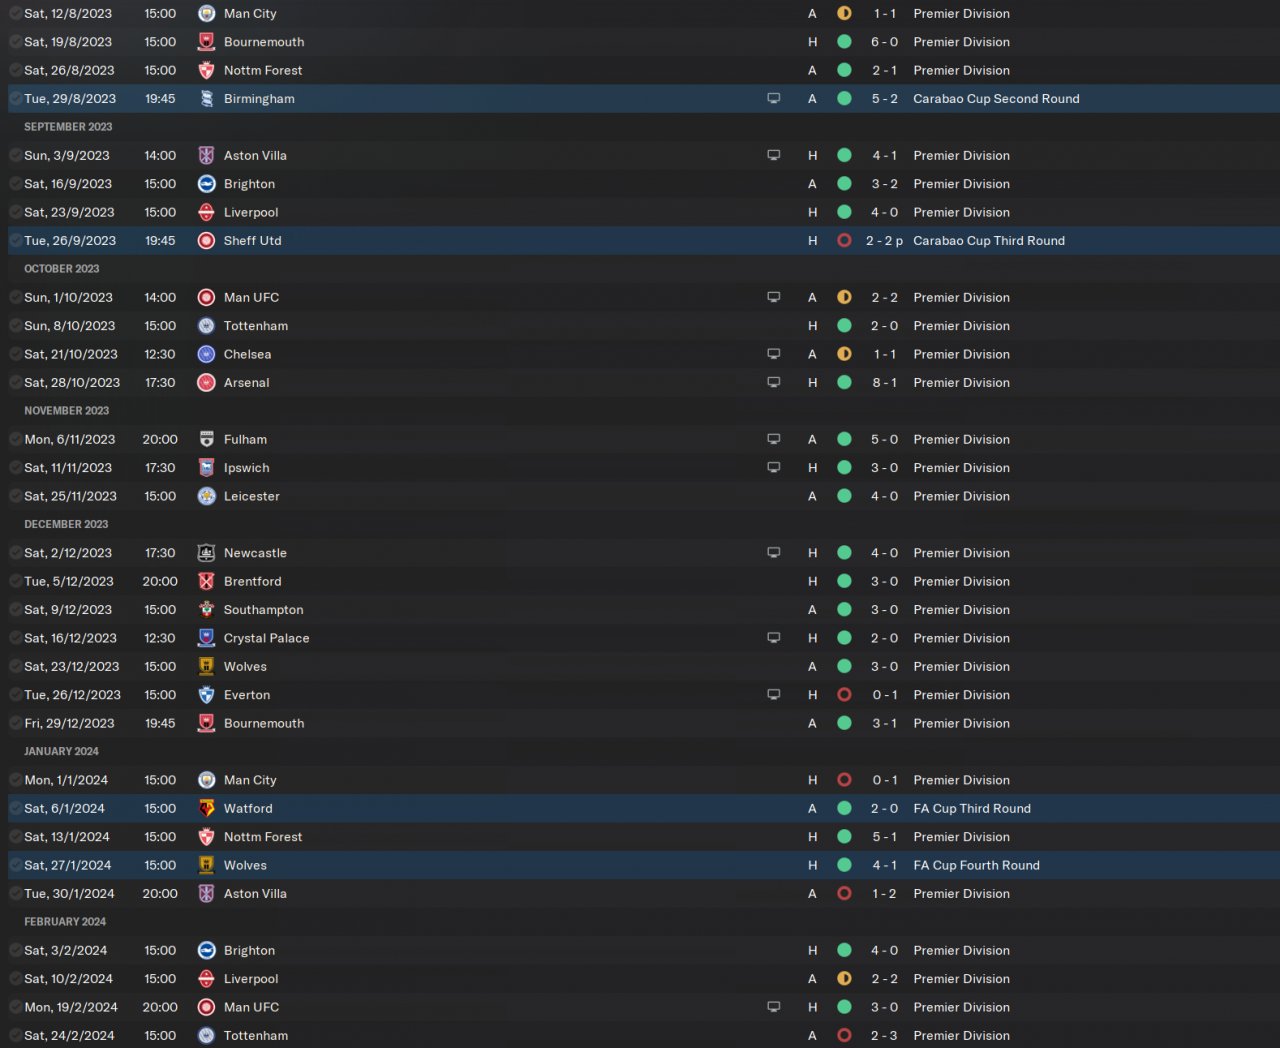Select the Newcastle club crest
The height and width of the screenshot is (1048, 1280).
[206, 553]
